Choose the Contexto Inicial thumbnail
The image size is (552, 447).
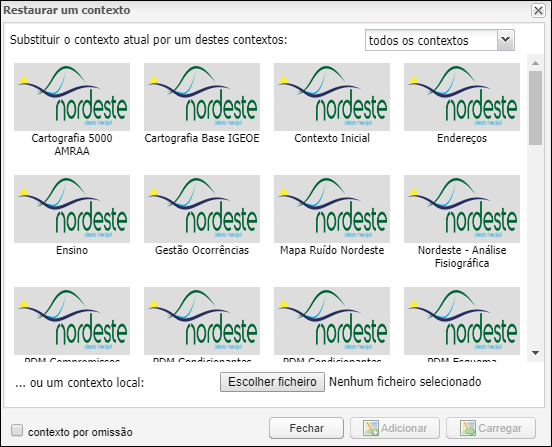332,97
